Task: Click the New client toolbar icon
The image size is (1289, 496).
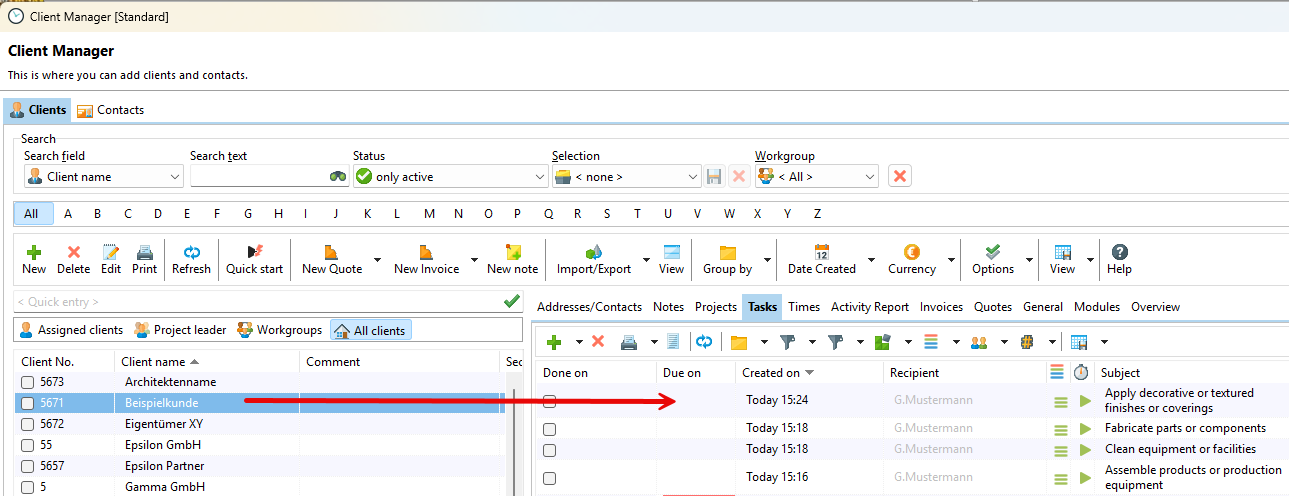Action: pyautogui.click(x=34, y=259)
